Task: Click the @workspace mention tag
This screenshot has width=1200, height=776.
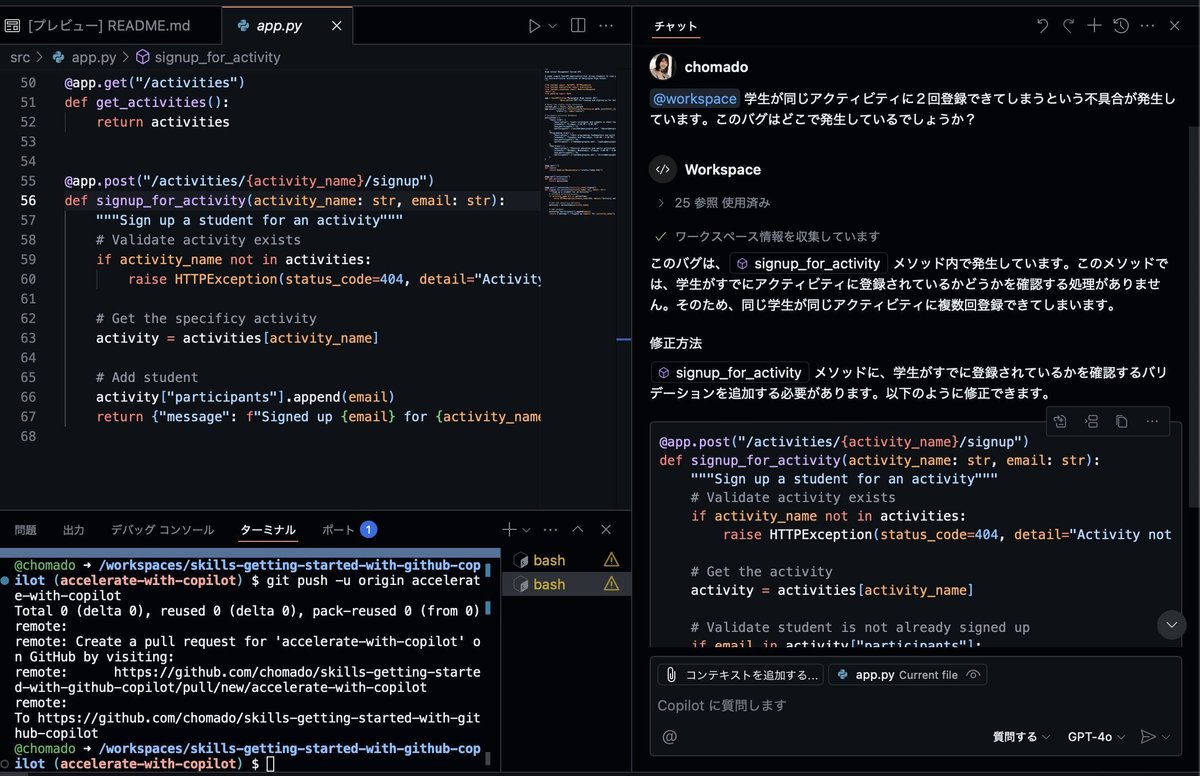Action: (694, 98)
